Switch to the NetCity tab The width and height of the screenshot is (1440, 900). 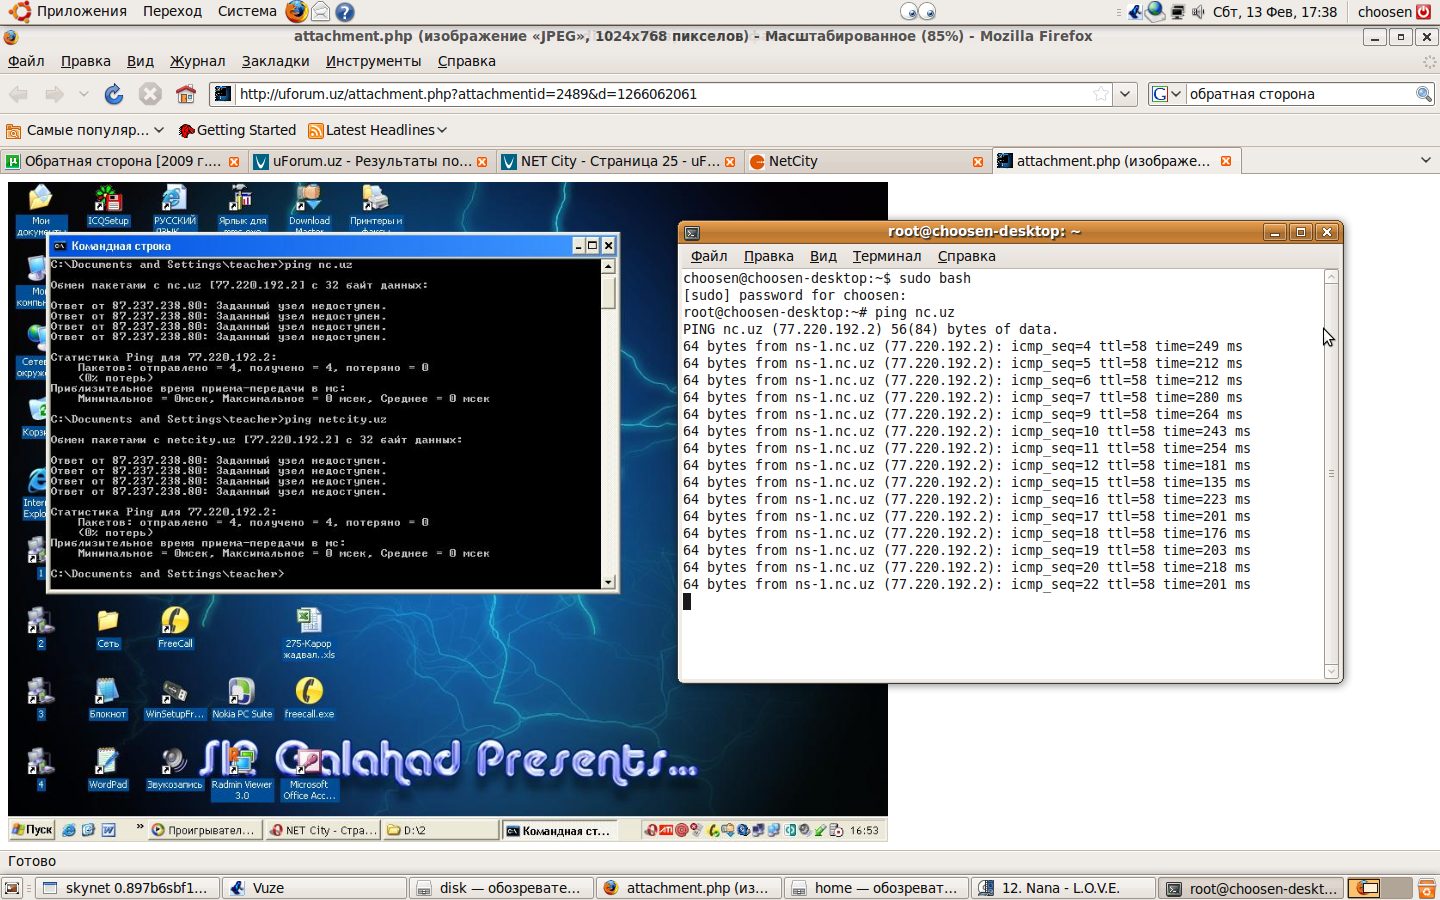point(860,161)
